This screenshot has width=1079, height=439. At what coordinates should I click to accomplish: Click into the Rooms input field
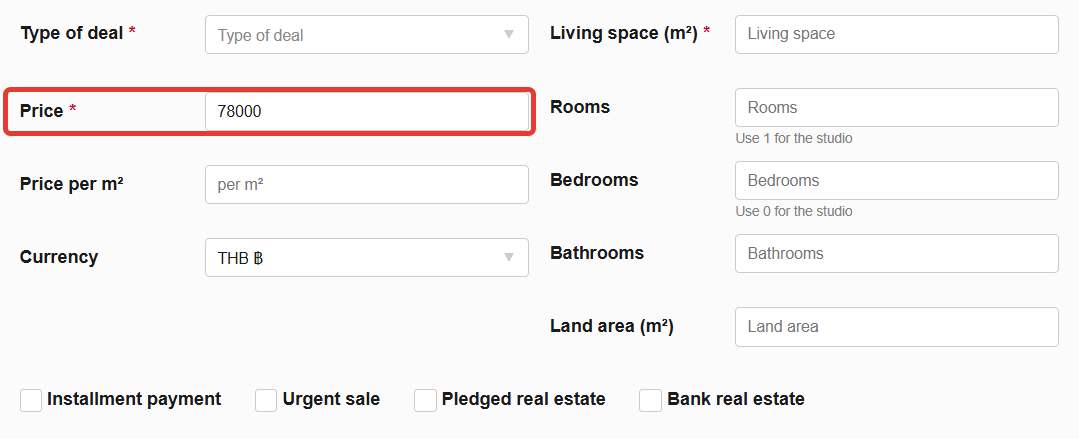(896, 107)
